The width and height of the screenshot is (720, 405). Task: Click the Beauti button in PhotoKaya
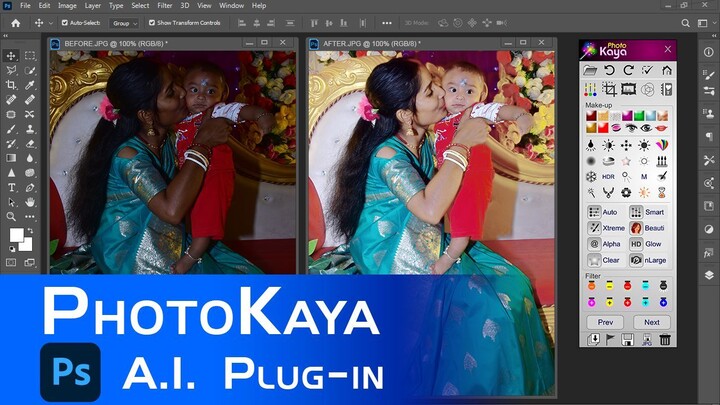647,228
